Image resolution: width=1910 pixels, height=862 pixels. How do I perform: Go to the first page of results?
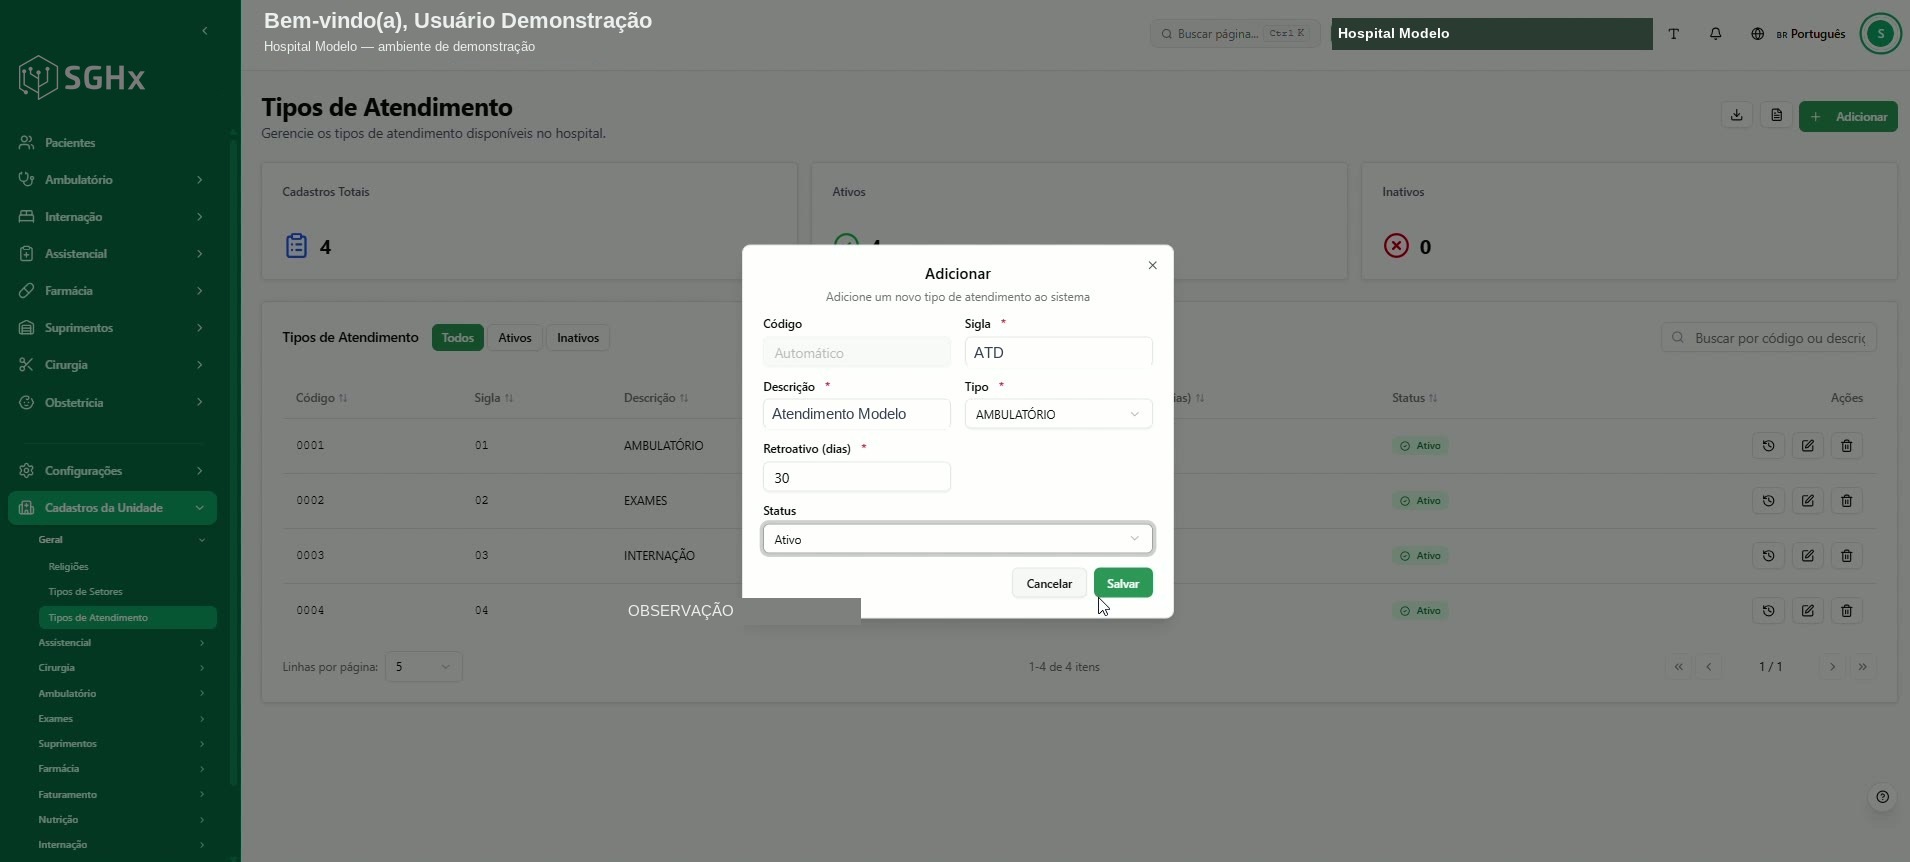[x=1679, y=667]
